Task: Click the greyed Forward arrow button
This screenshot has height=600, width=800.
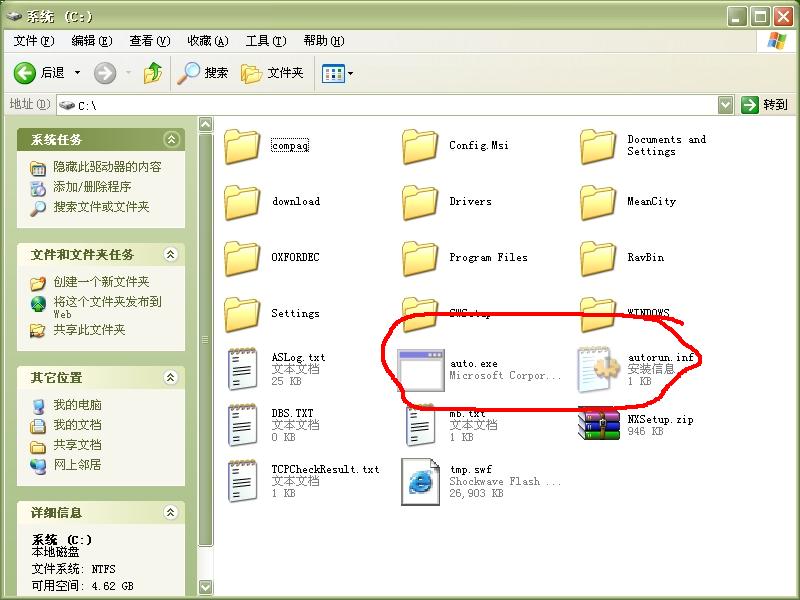Action: (x=105, y=73)
